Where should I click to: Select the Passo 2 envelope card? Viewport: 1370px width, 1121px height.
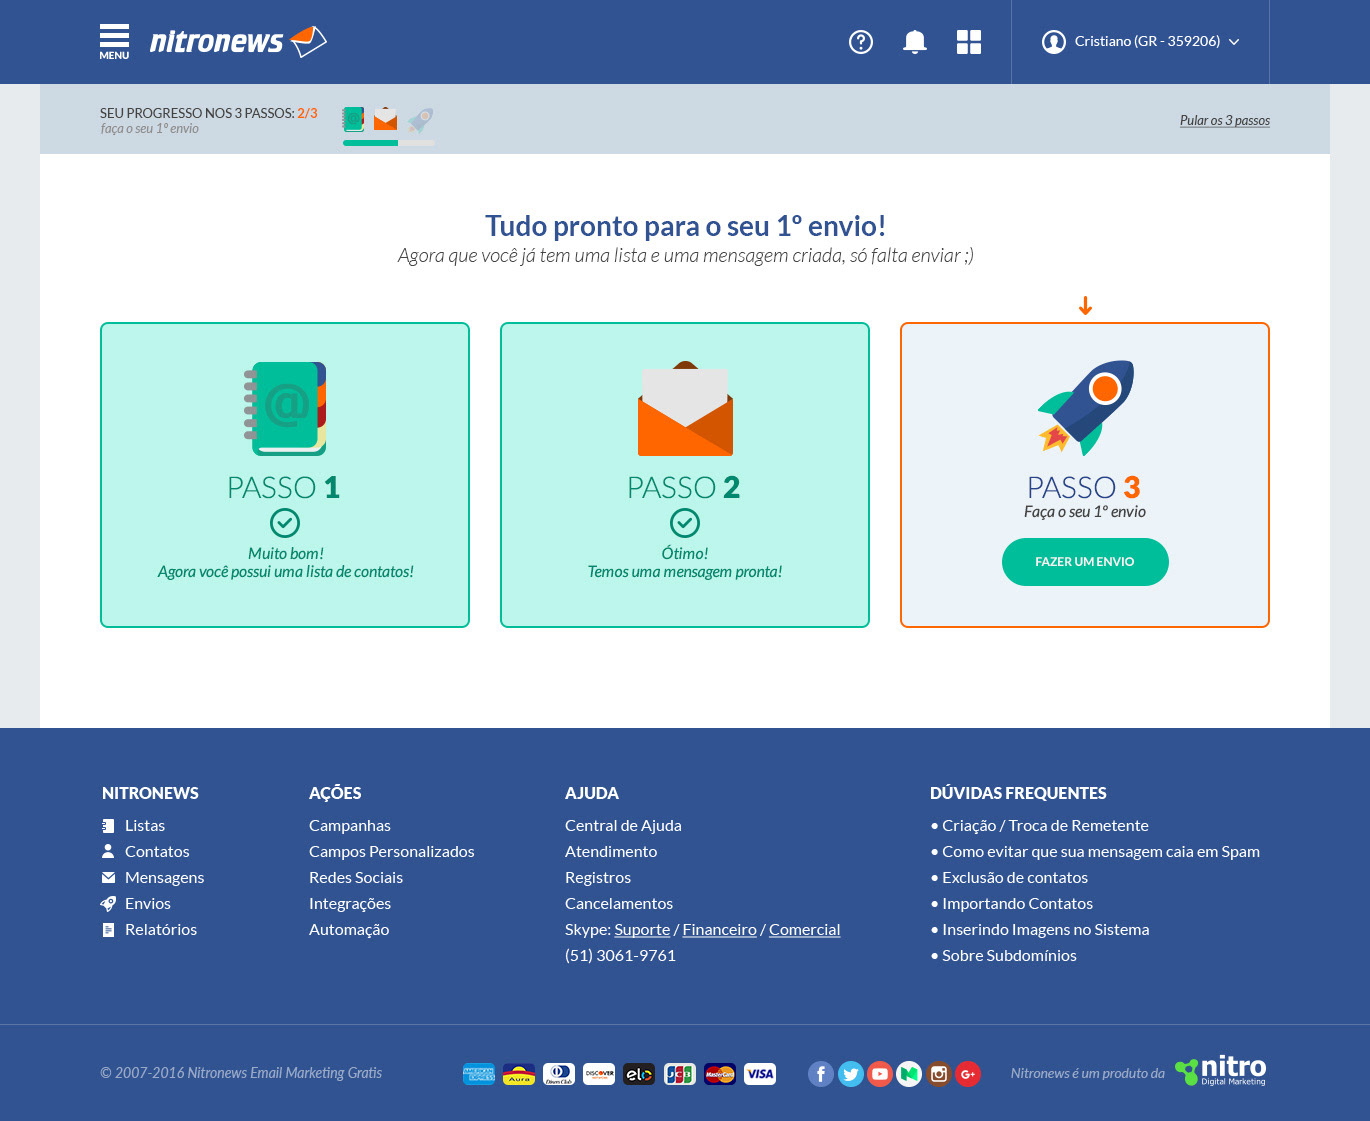[x=685, y=475]
